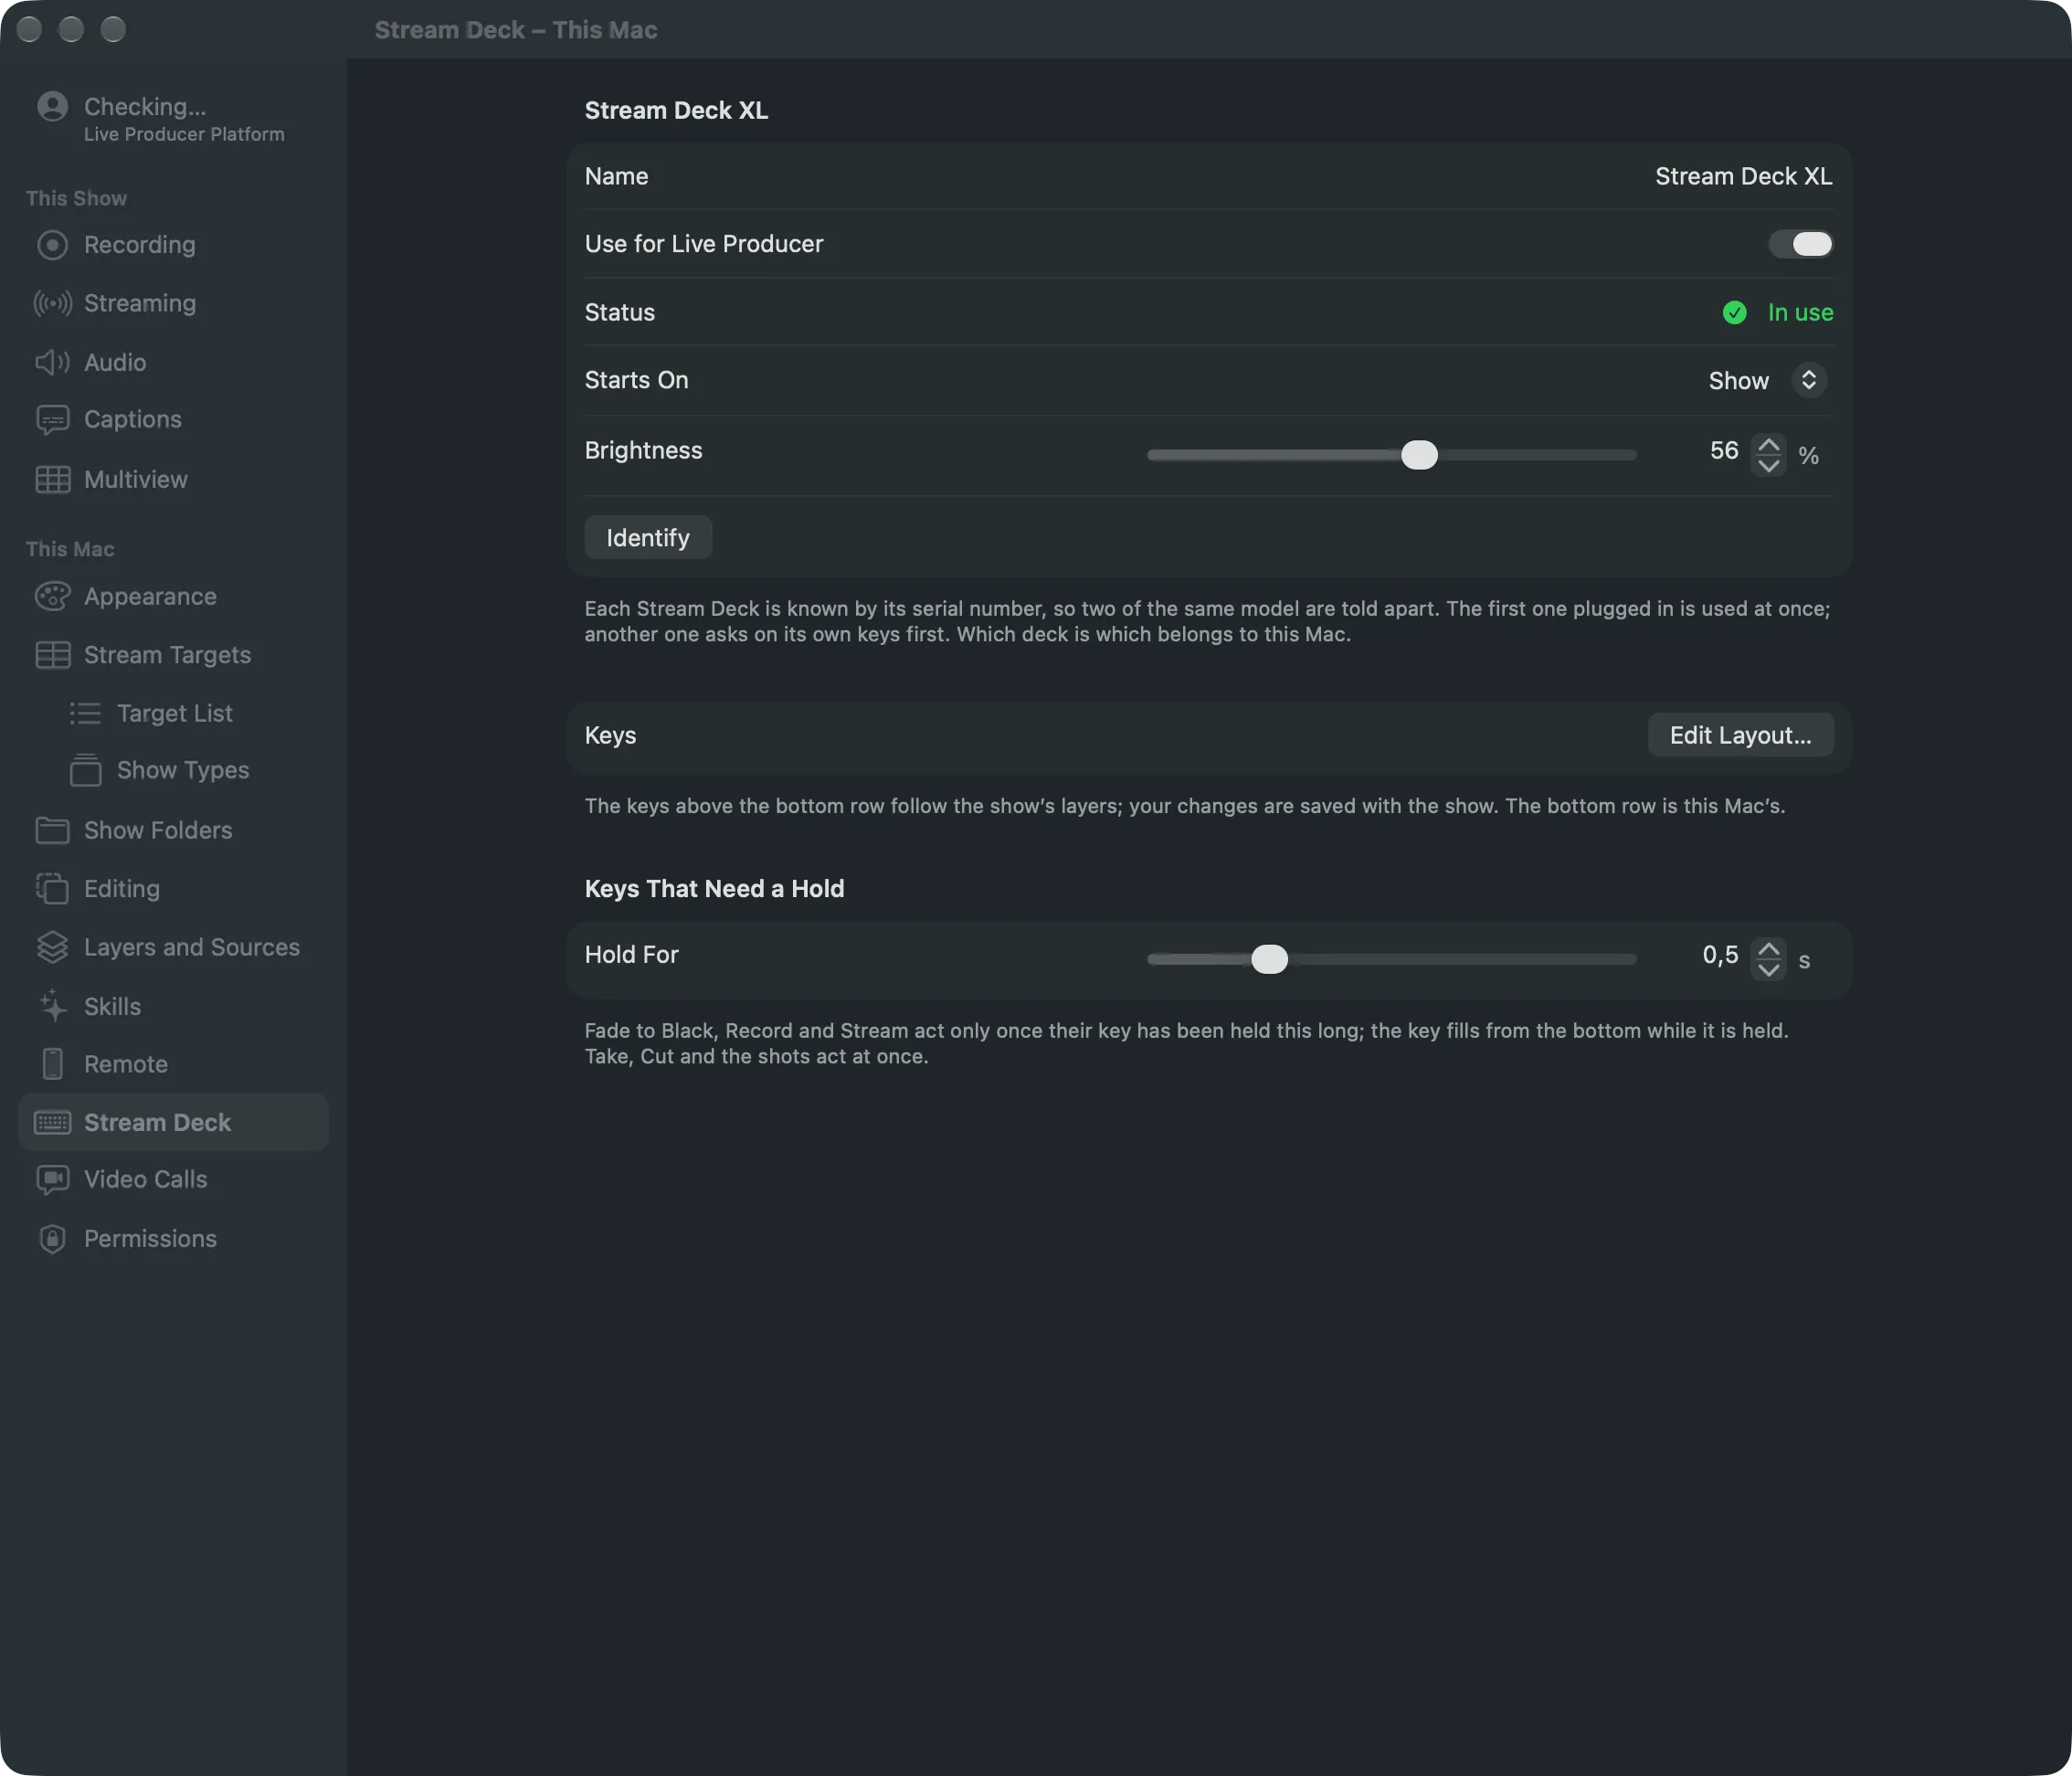Click the Show Folders folder icon
This screenshot has height=1776, width=2072.
(x=52, y=830)
